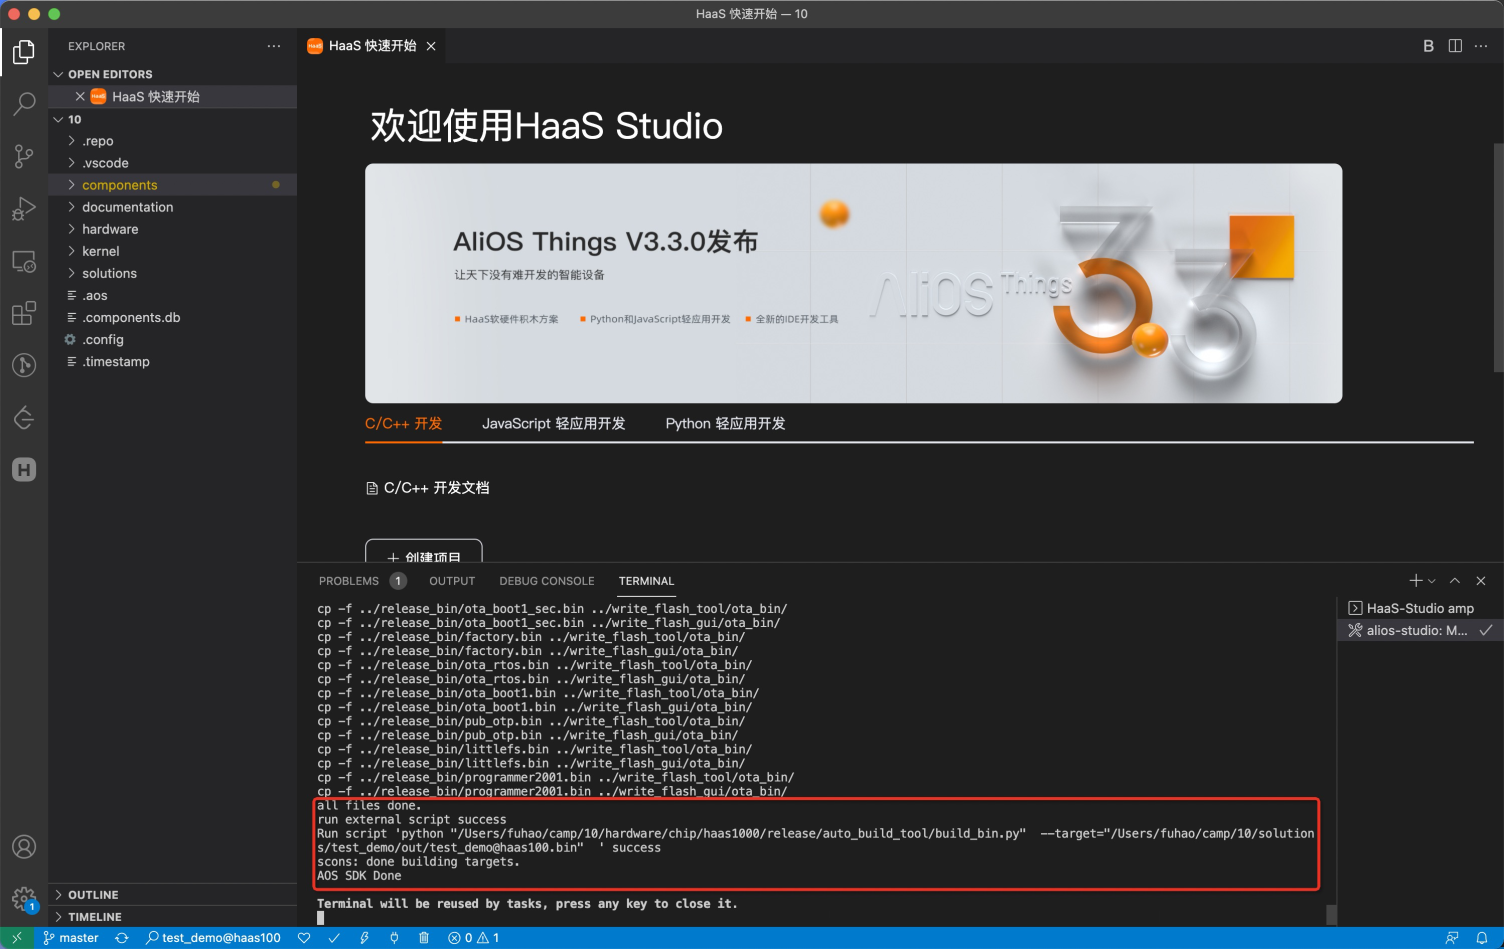Maximize the panel with the up chevron
This screenshot has width=1504, height=949.
[x=1455, y=581]
